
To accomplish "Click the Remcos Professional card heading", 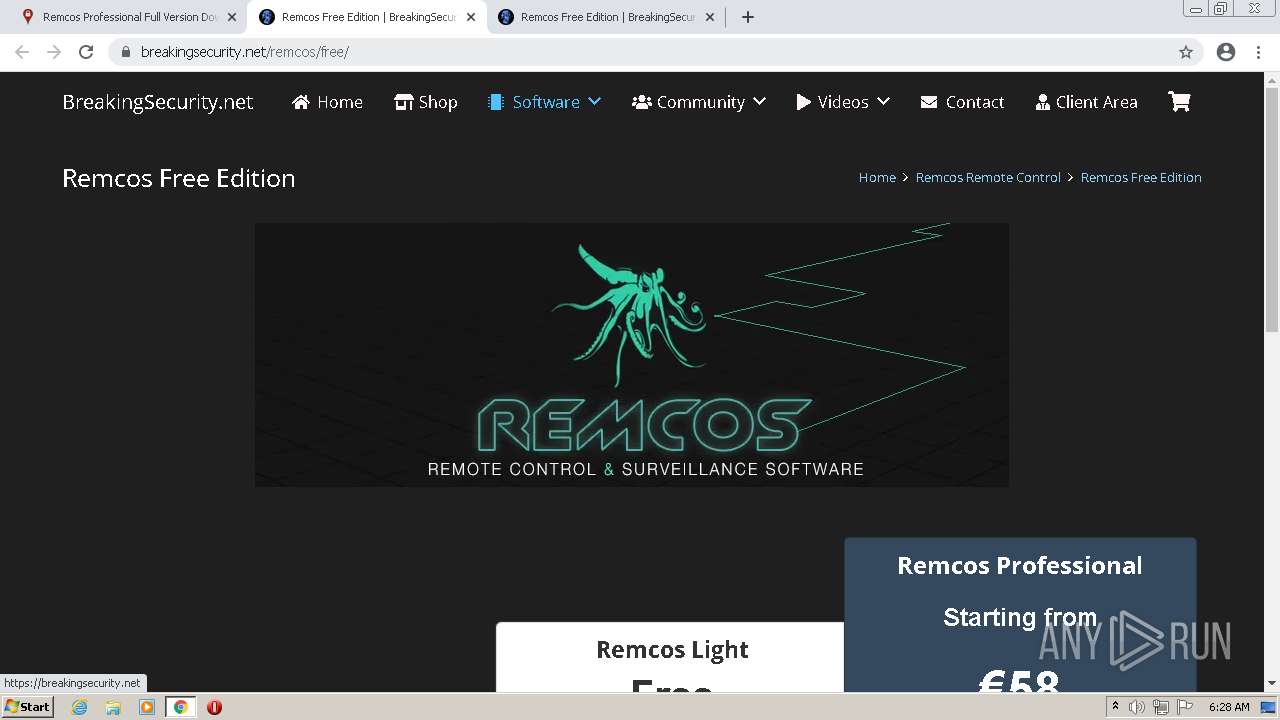I will tap(1020, 566).
